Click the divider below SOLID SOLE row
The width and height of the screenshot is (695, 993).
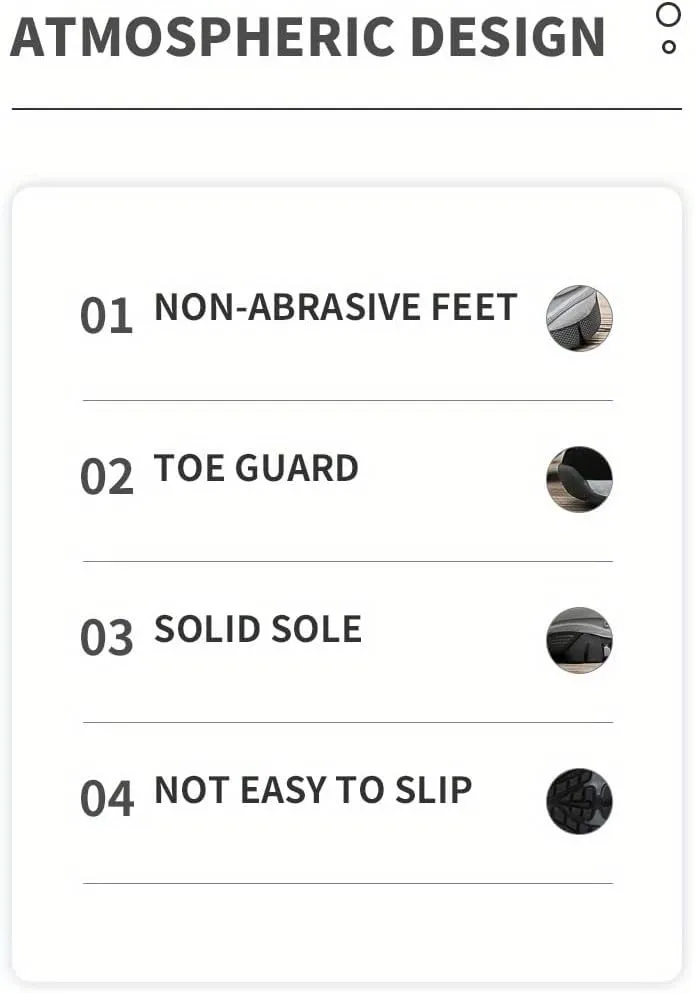click(348, 722)
